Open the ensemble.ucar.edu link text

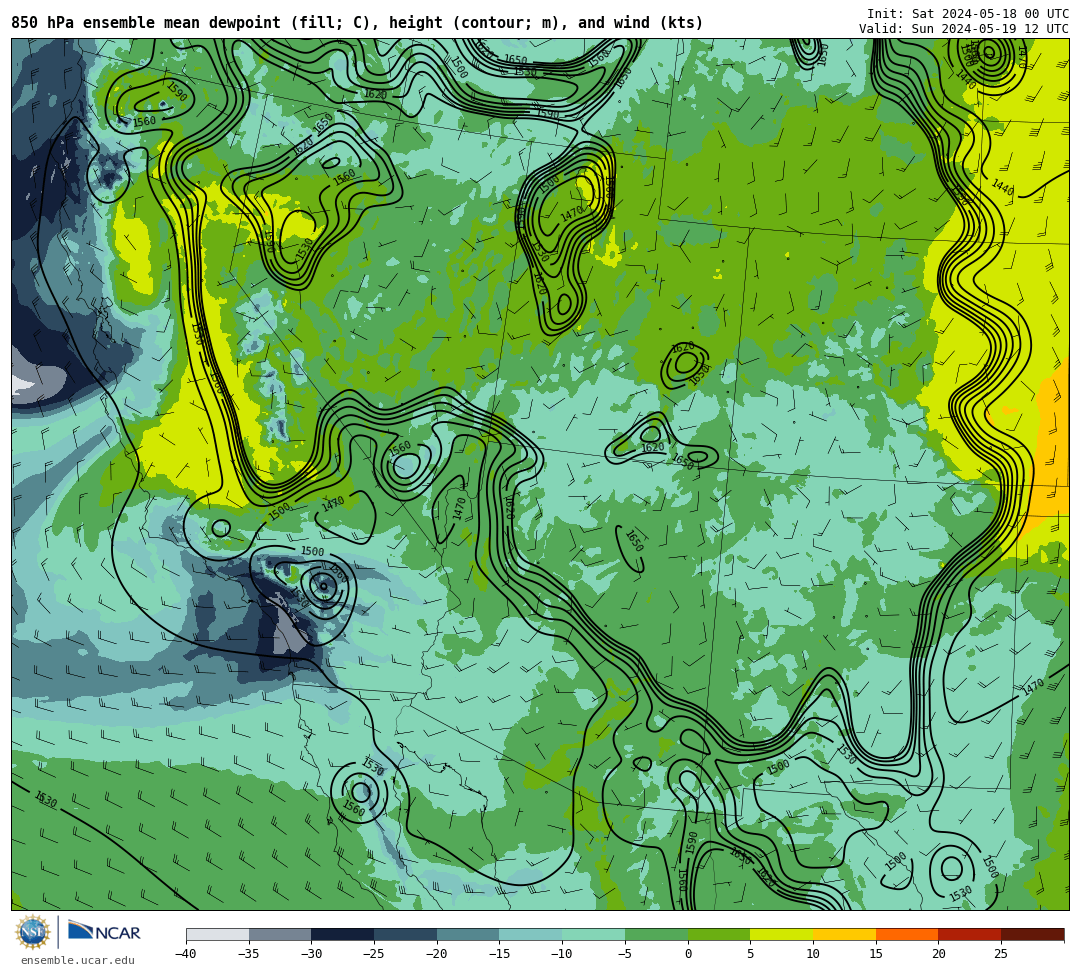point(78,960)
